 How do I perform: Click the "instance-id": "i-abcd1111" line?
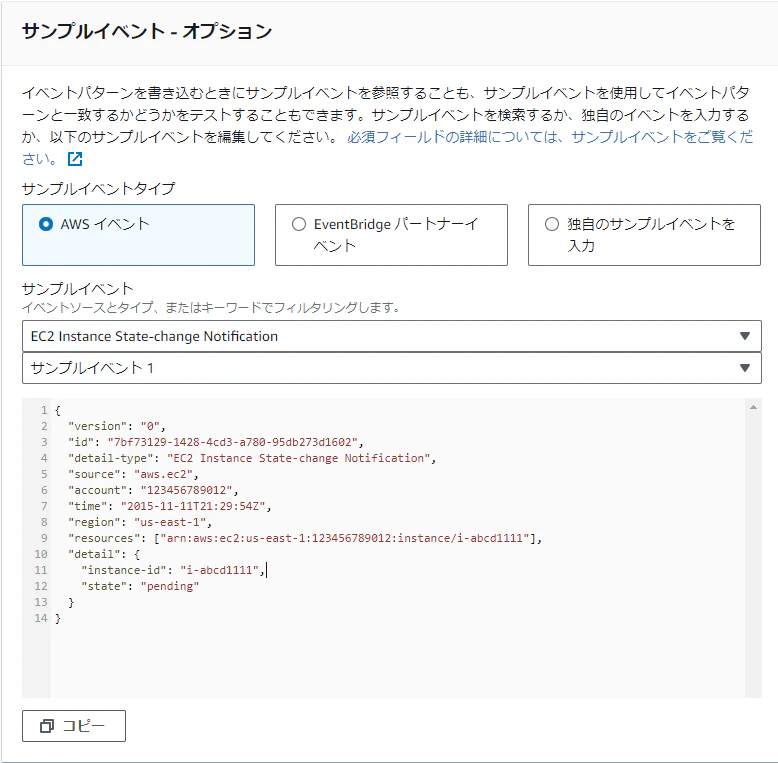click(173, 570)
